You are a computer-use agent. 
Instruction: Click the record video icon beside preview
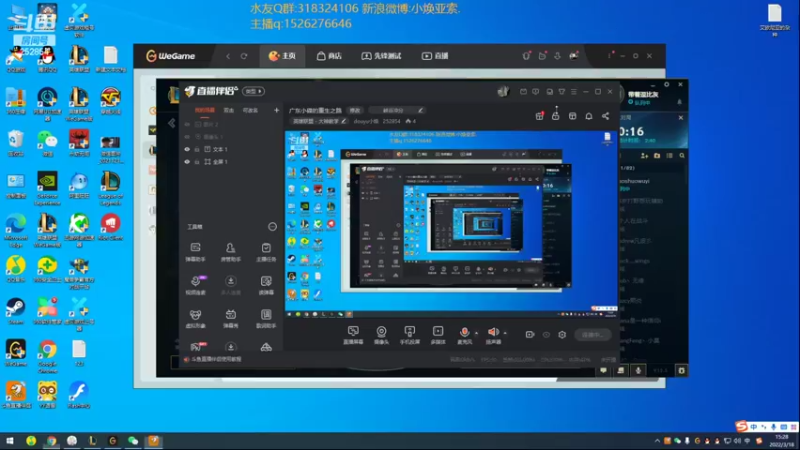(x=530, y=335)
